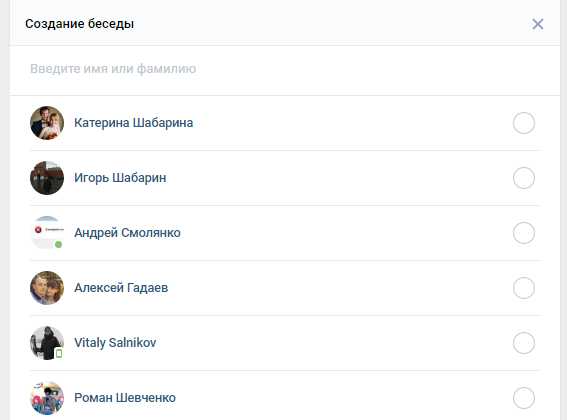Select Игорь Шабарин's radio circle
This screenshot has height=420, width=567.
click(524, 178)
